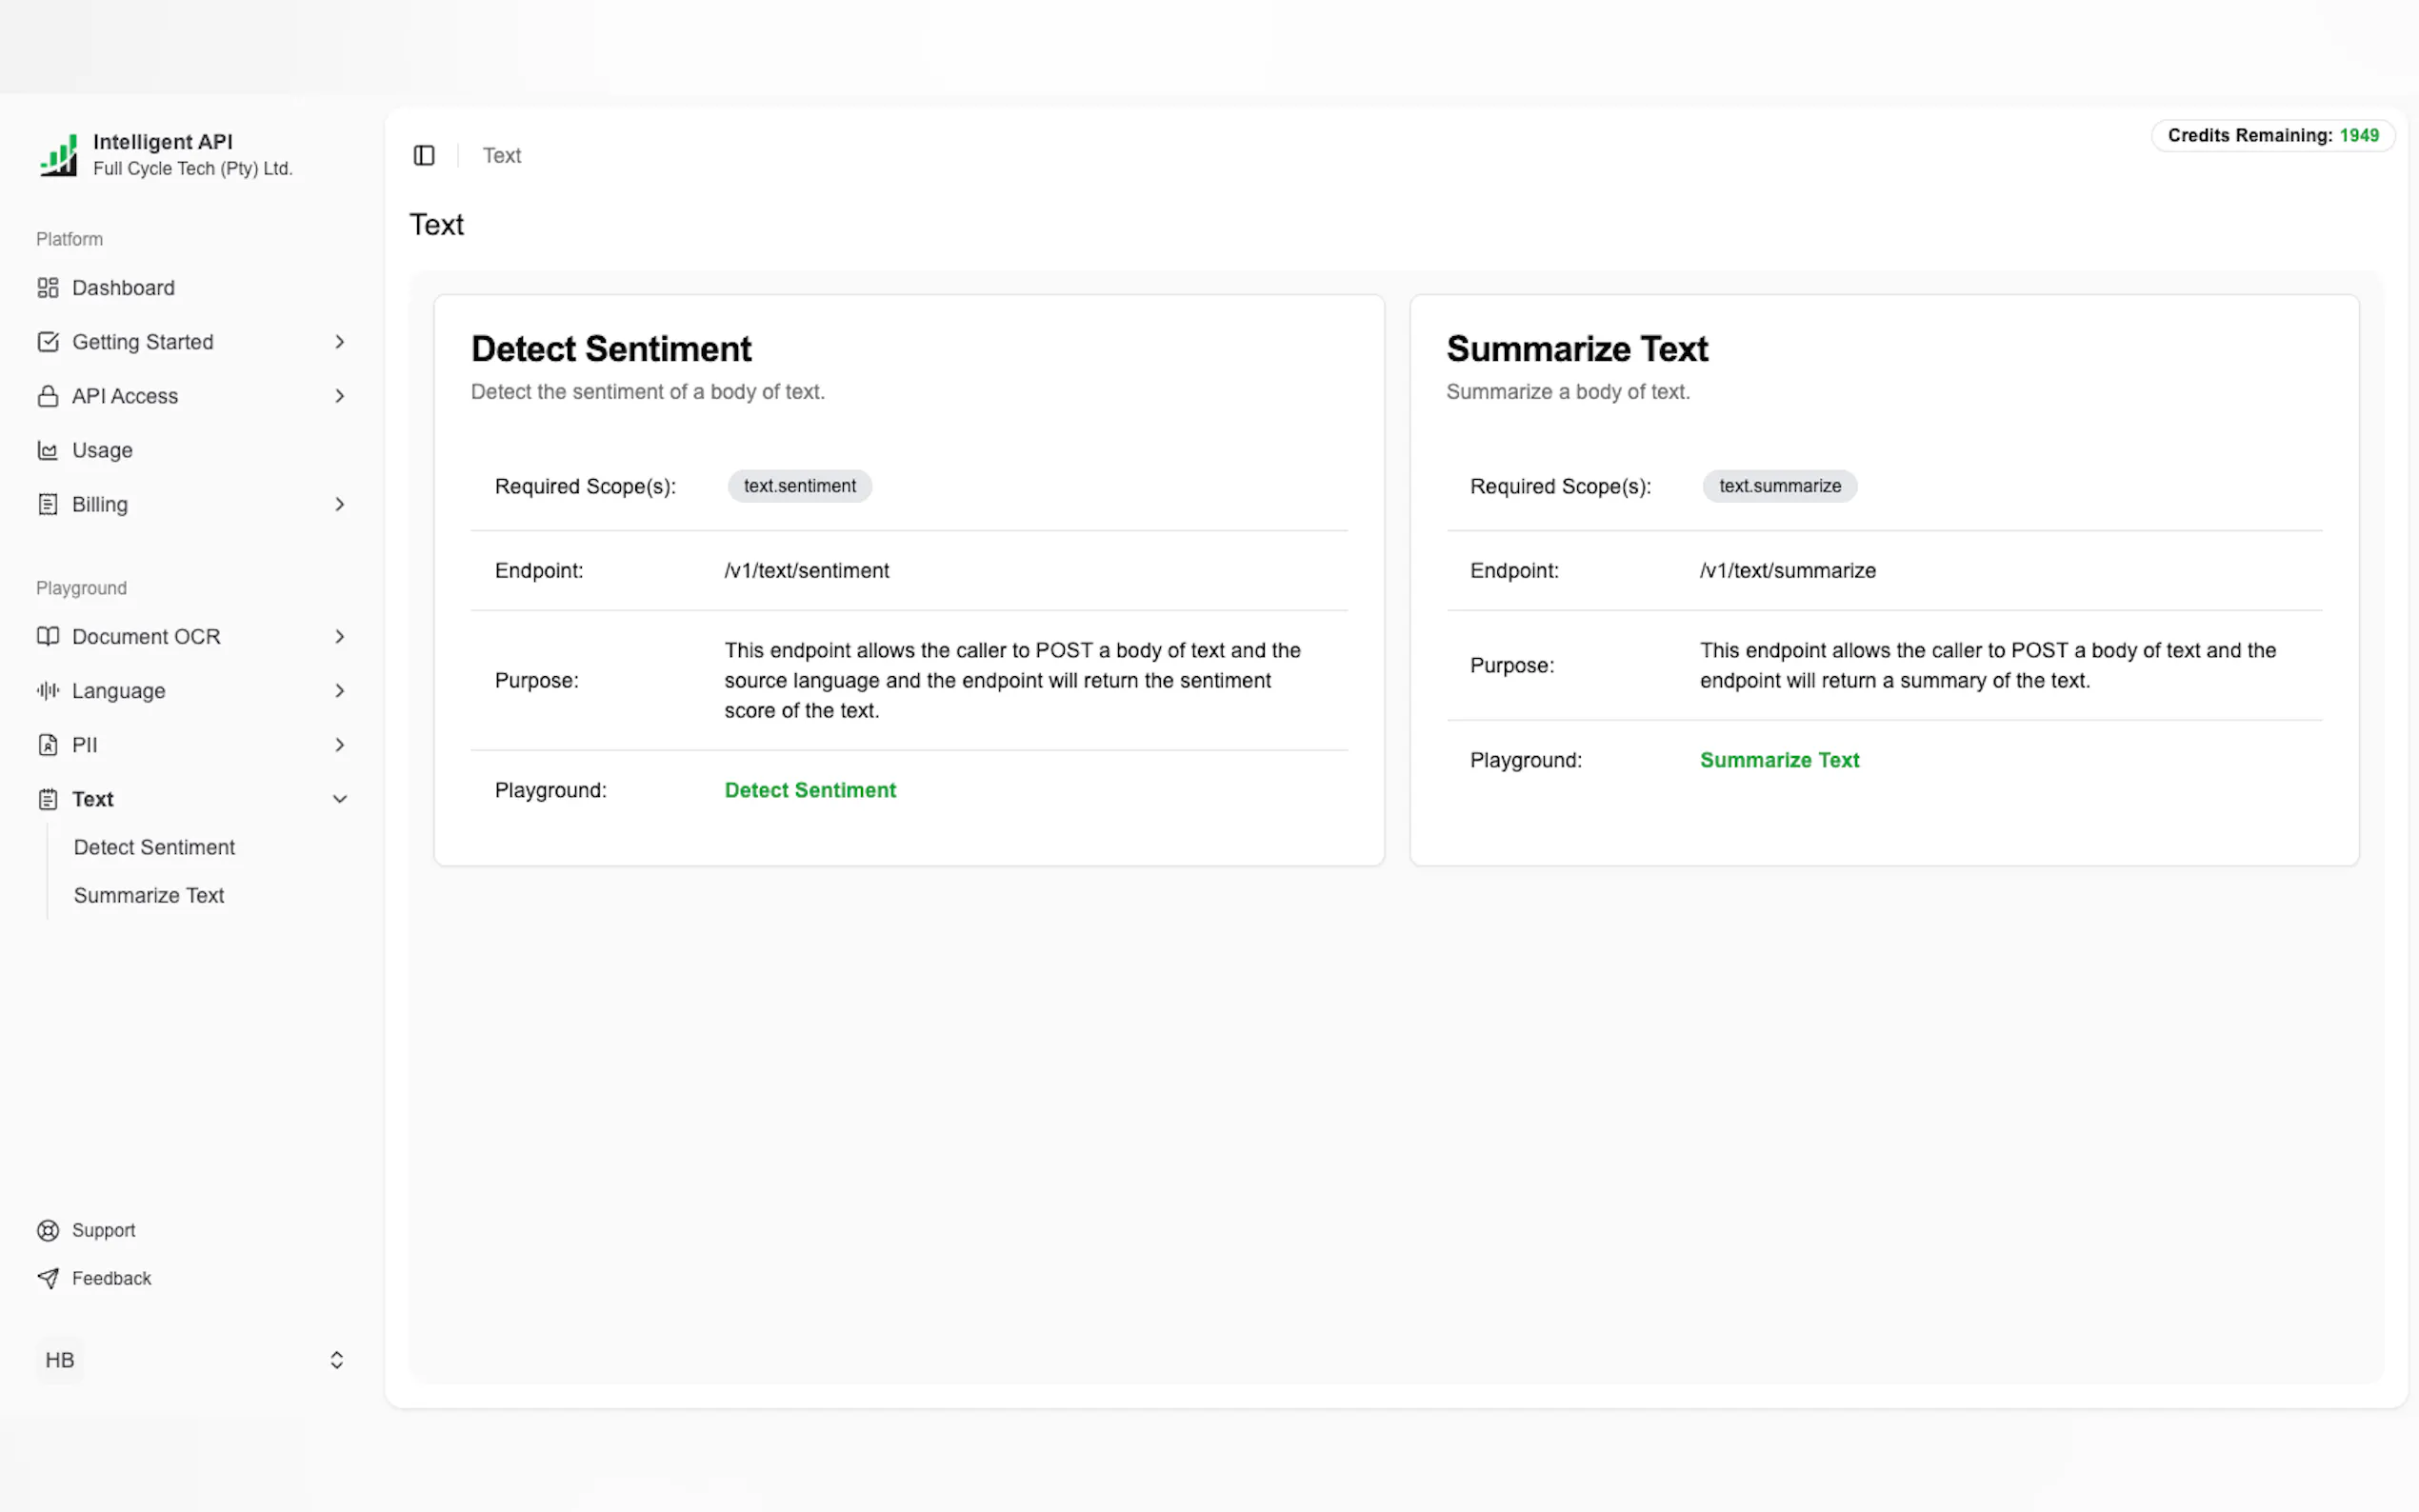Expand the API Access submenu chevron
The image size is (2419, 1512).
point(339,396)
